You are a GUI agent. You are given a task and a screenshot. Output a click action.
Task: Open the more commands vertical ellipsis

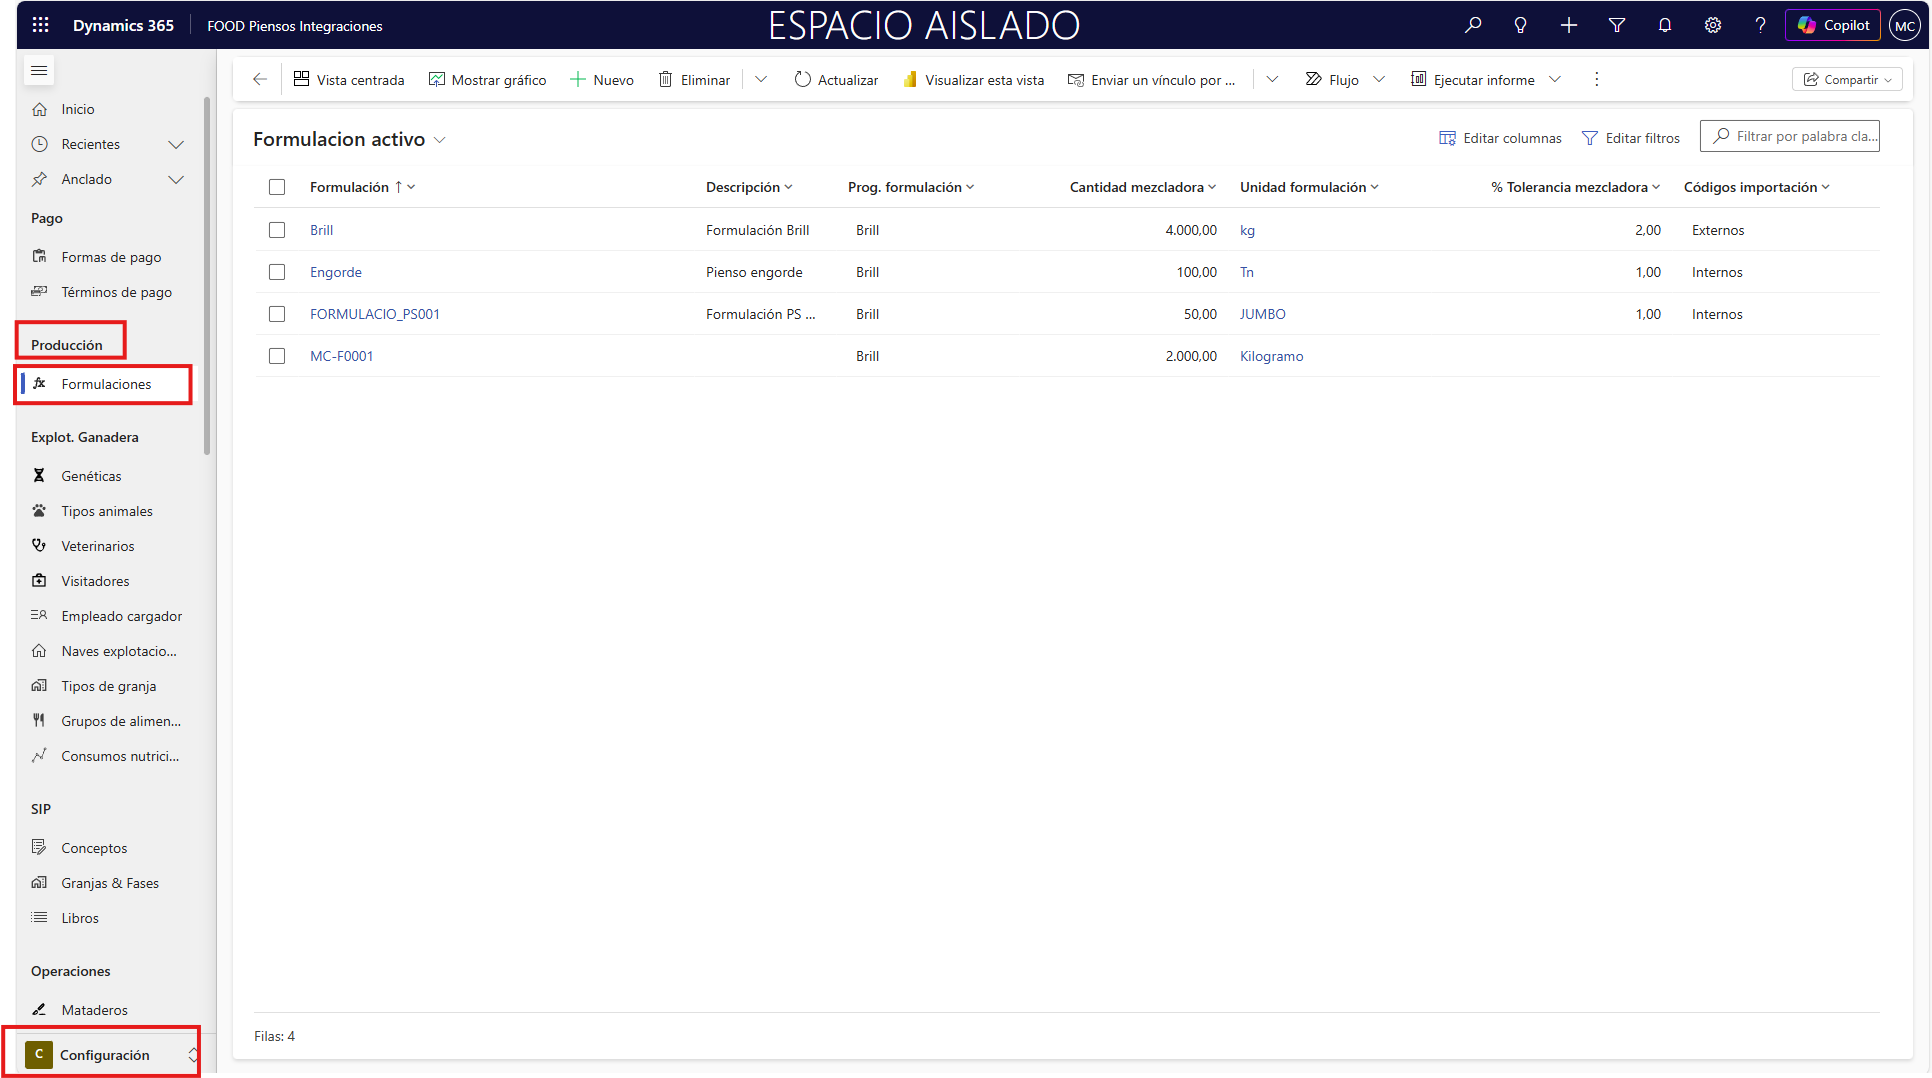click(x=1597, y=80)
